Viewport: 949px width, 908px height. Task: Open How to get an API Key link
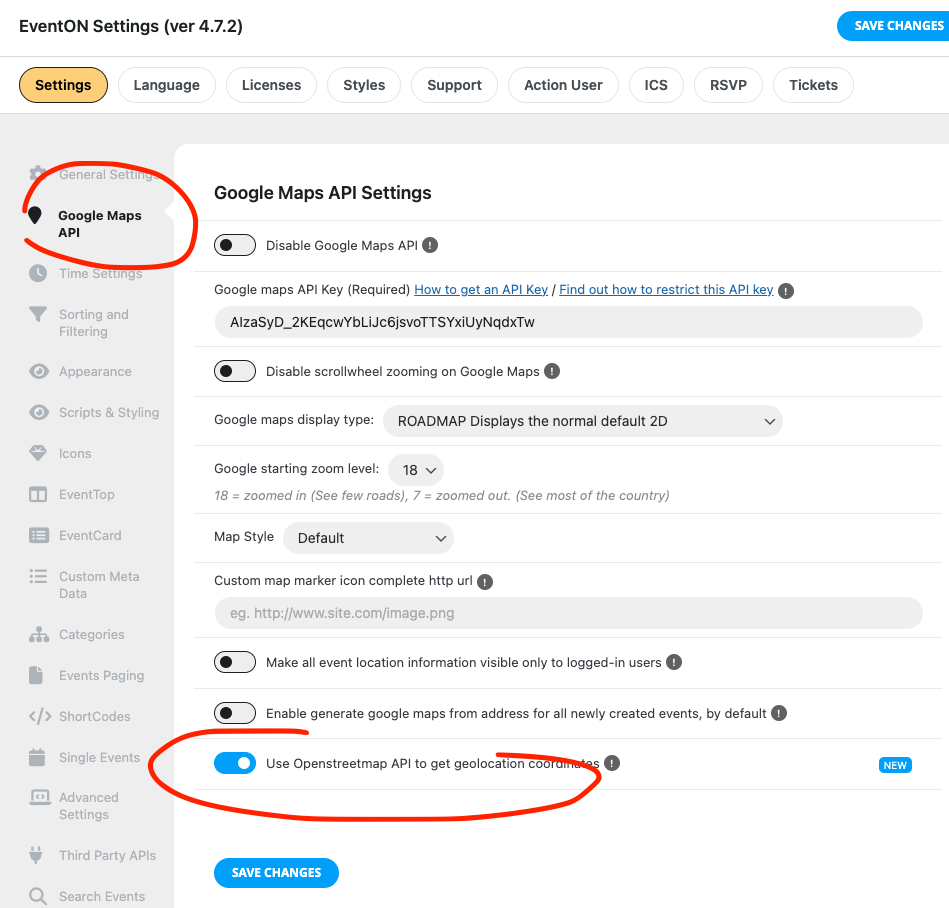481,289
